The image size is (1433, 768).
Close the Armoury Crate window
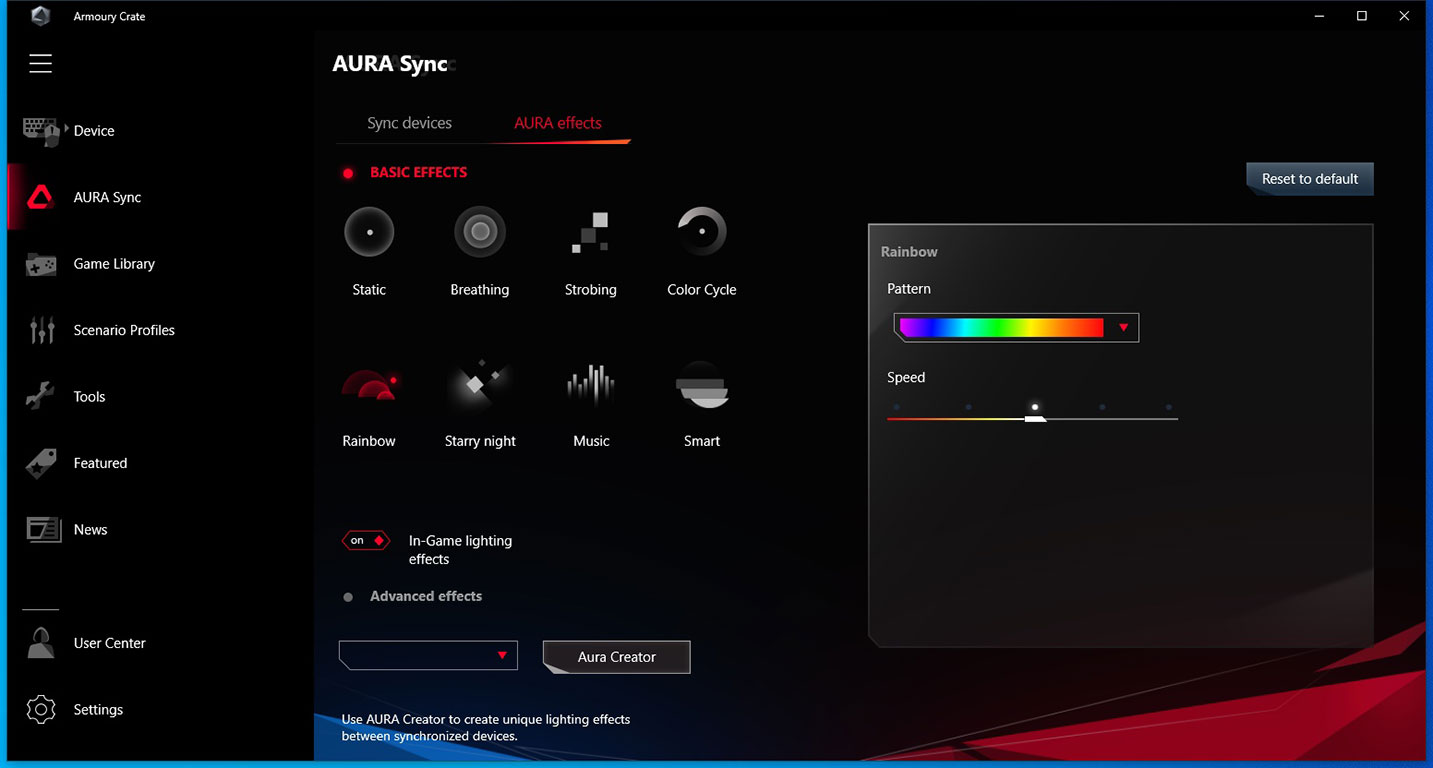pyautogui.click(x=1405, y=16)
